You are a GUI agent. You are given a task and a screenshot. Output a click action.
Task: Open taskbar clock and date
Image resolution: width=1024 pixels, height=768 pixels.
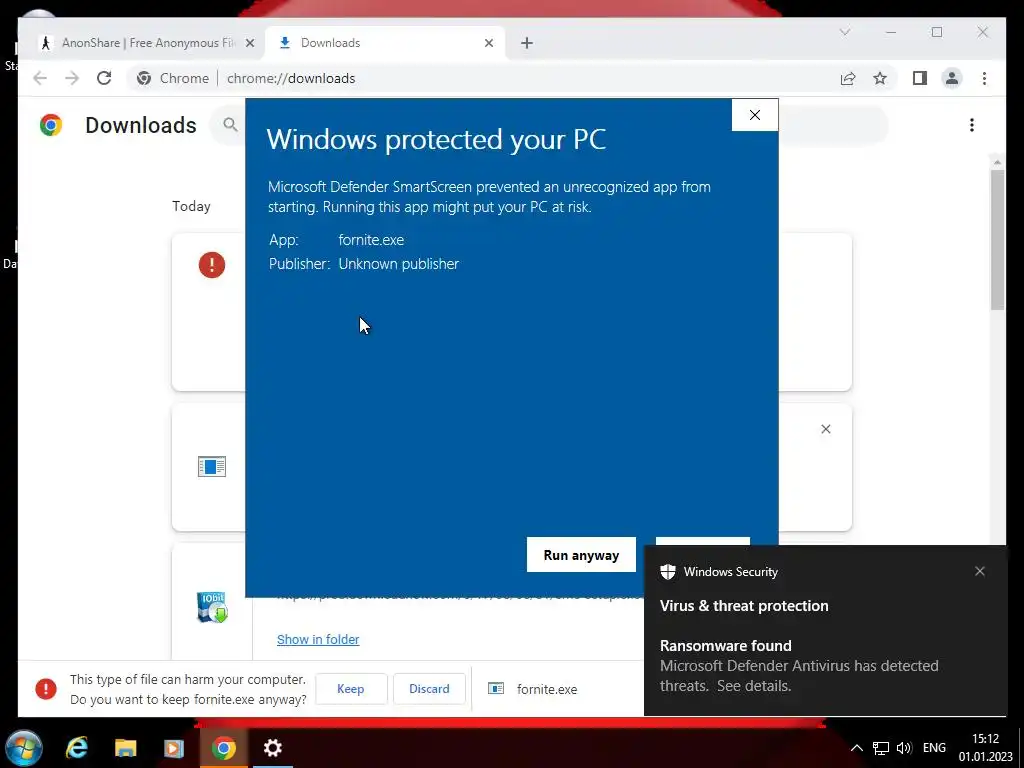(985, 748)
